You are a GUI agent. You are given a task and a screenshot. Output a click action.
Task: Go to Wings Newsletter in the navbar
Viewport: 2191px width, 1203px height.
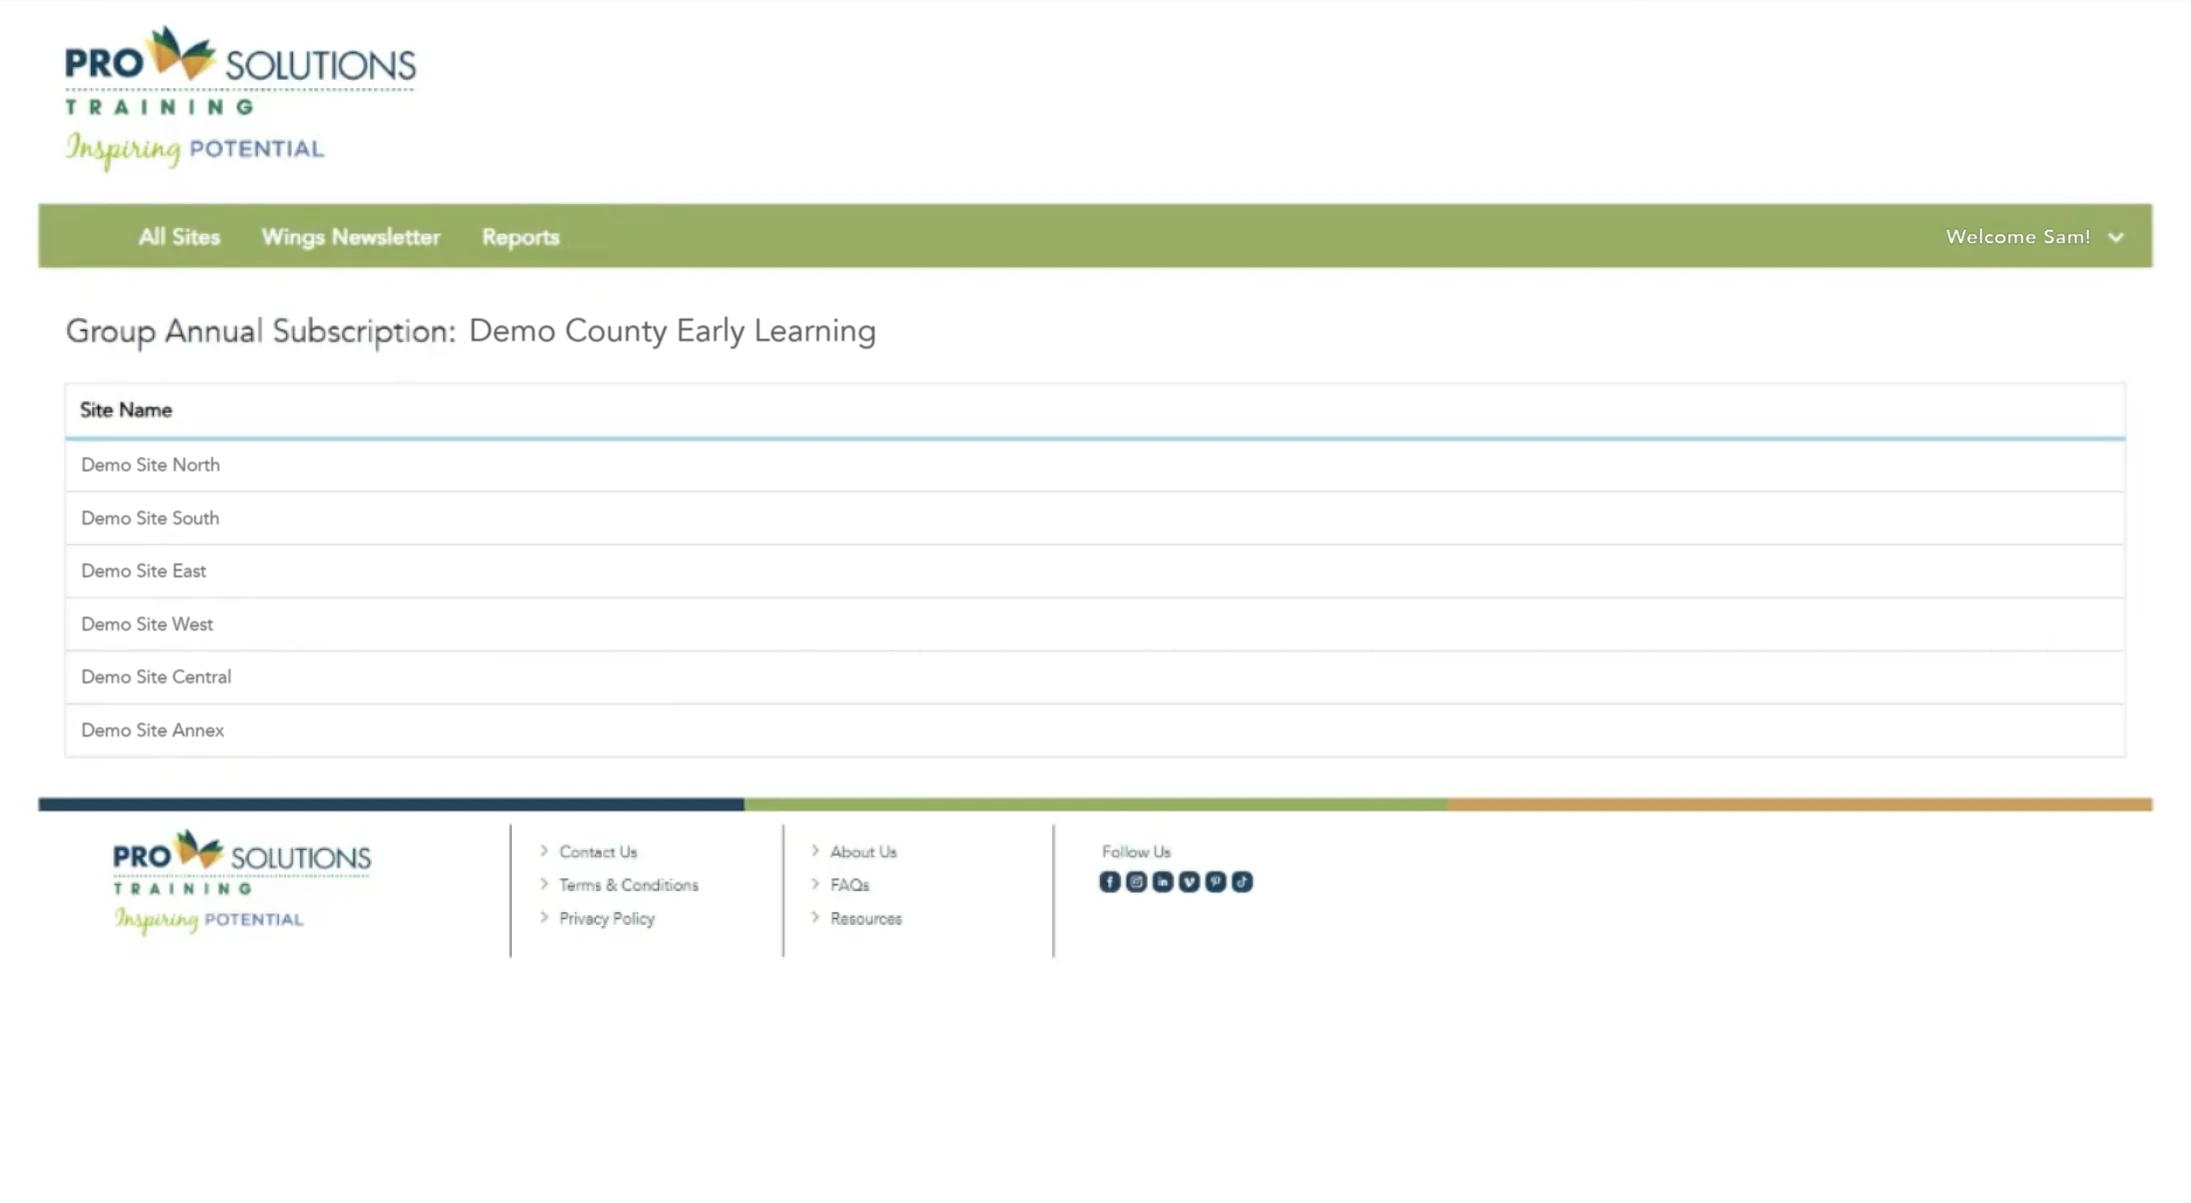(x=351, y=237)
